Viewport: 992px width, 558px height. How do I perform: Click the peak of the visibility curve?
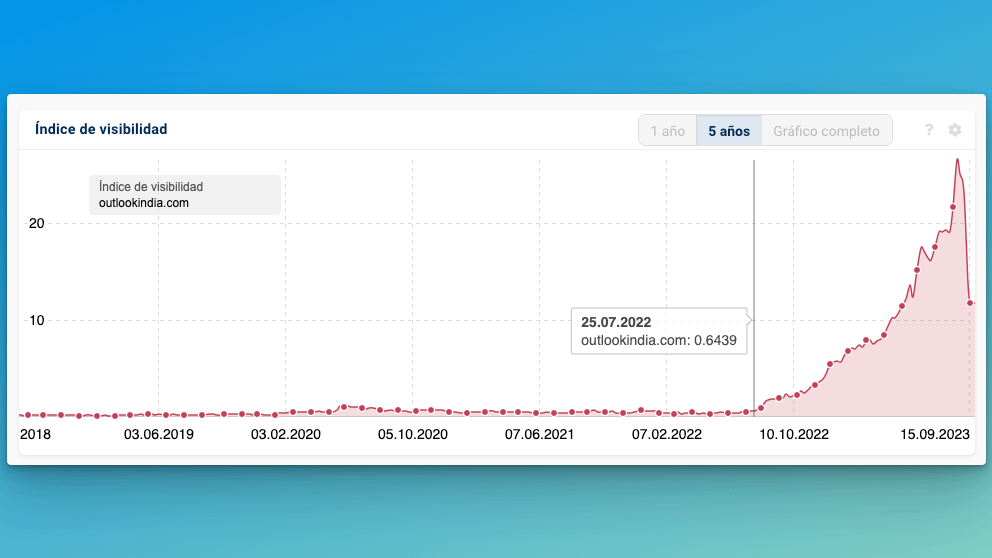coord(957,160)
